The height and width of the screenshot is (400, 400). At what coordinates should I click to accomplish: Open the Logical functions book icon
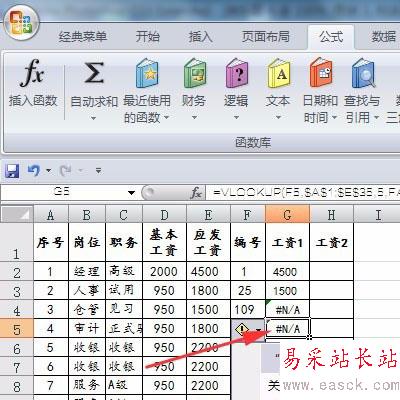click(237, 73)
